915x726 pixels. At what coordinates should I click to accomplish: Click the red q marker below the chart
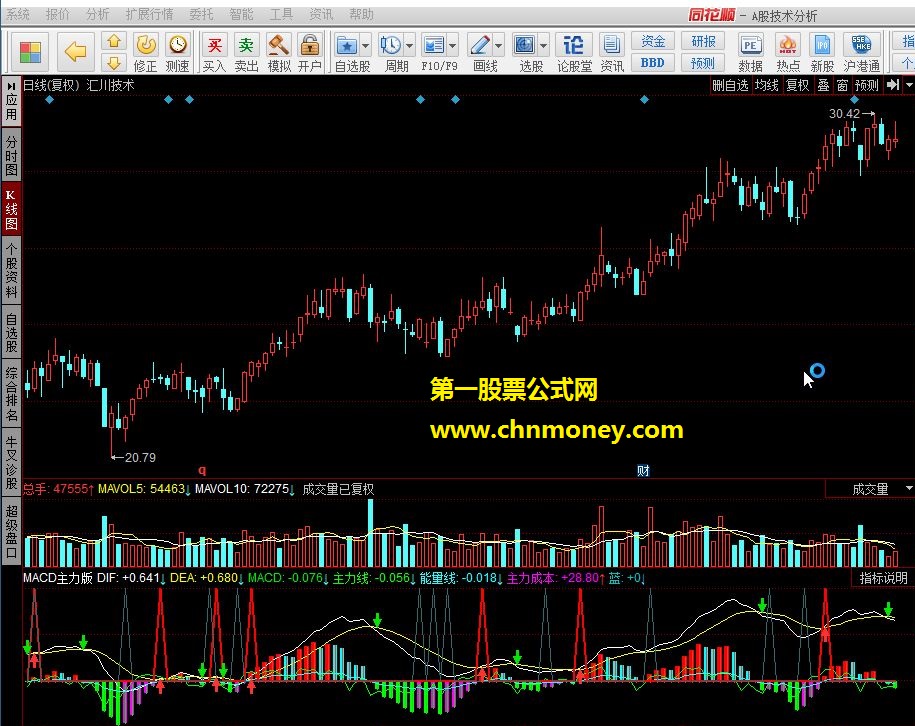click(x=202, y=470)
